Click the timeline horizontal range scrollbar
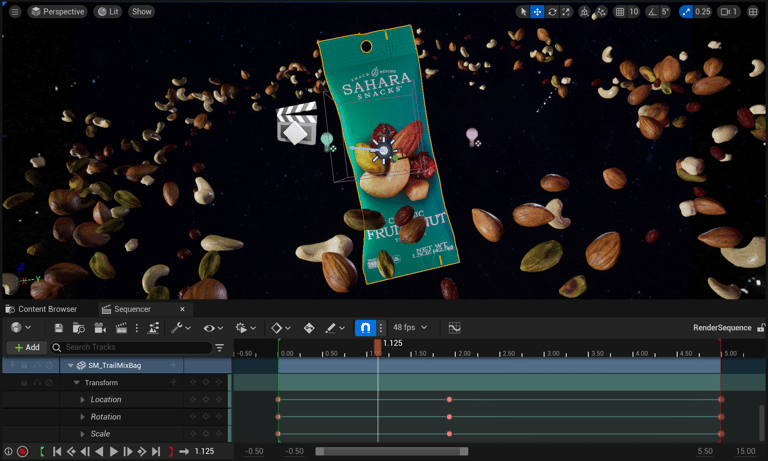 tap(391, 451)
